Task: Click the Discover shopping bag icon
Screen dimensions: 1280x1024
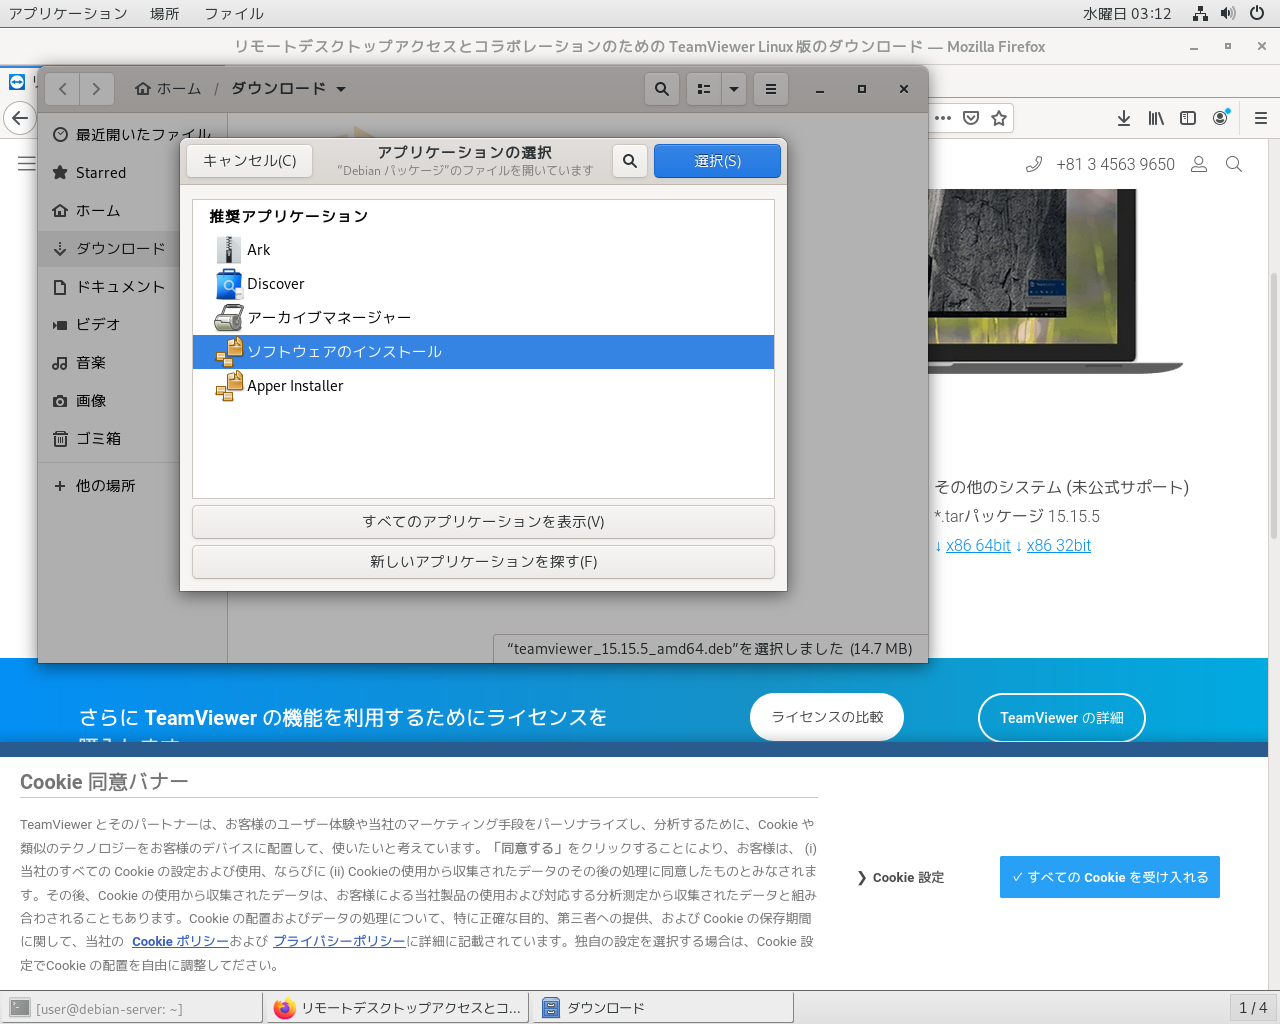Action: pyautogui.click(x=229, y=284)
